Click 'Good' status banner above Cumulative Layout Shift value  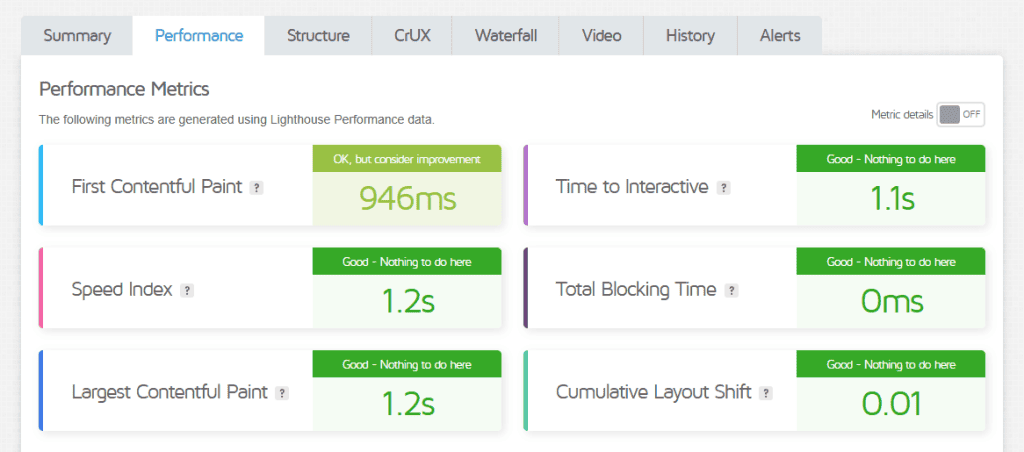pyautogui.click(x=891, y=364)
